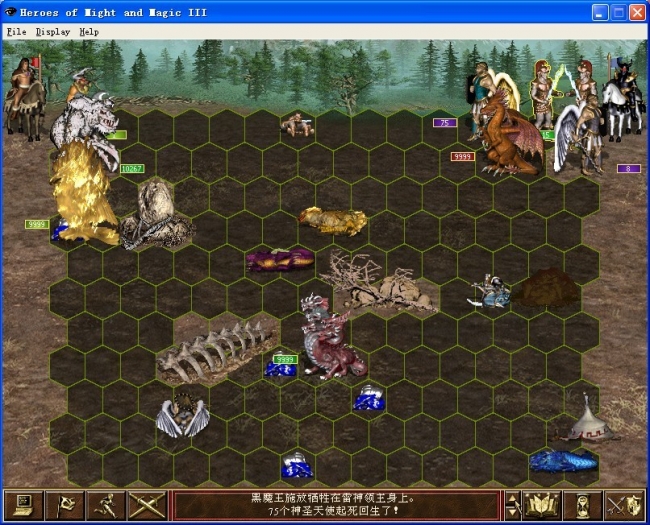Open the Help menu
Image resolution: width=650 pixels, height=525 pixels.
pyautogui.click(x=89, y=32)
